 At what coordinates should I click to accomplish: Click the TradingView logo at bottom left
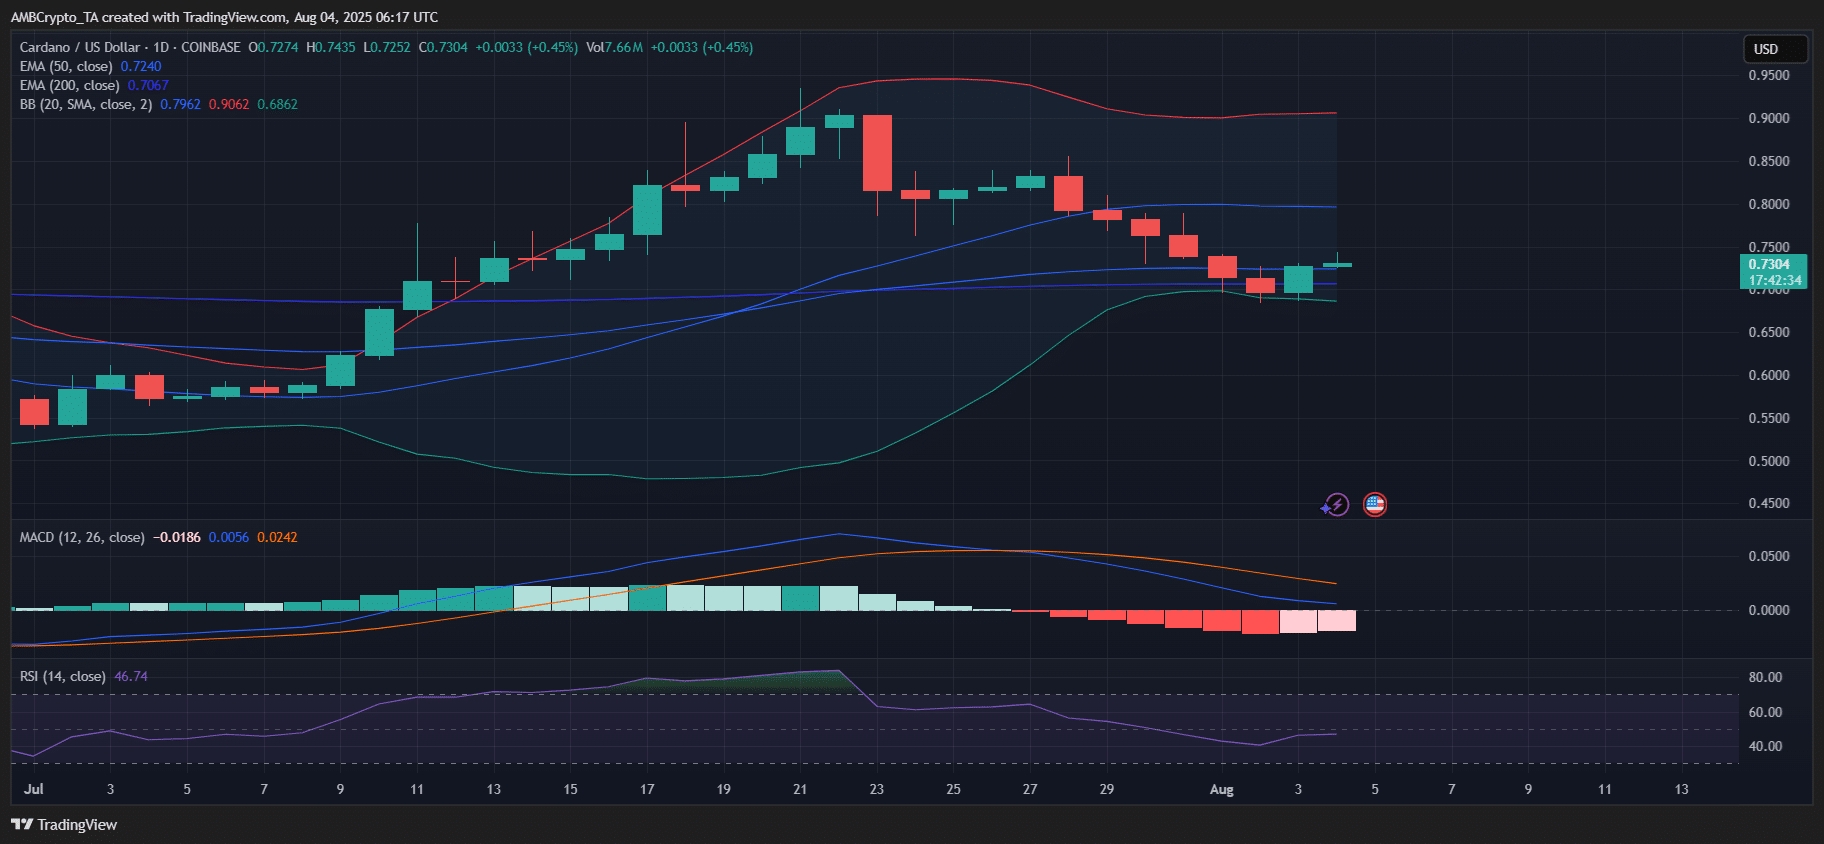(x=64, y=825)
